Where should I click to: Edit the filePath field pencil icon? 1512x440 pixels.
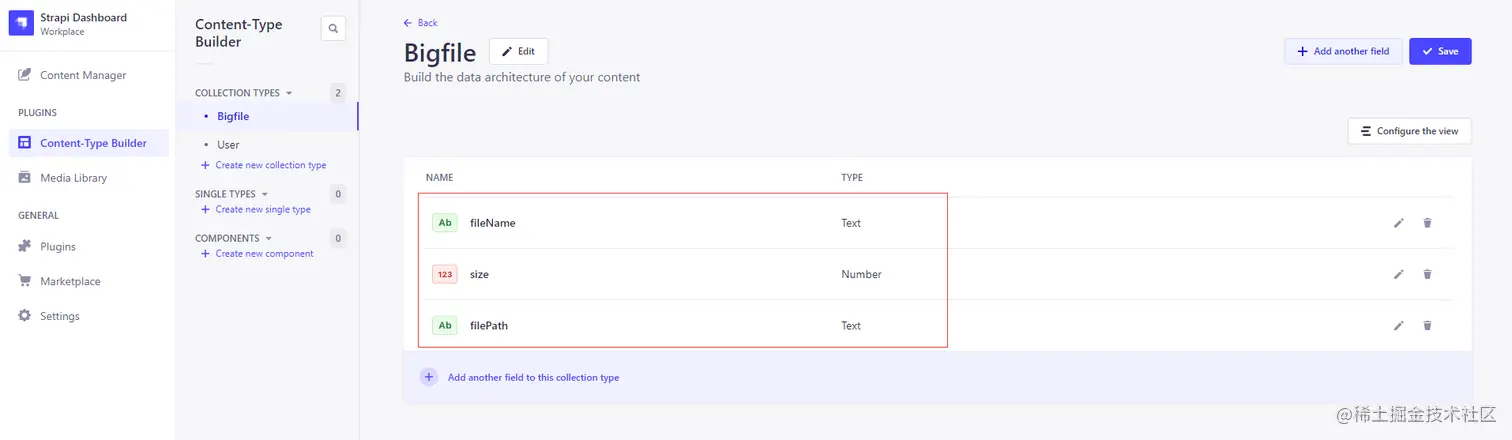(1399, 325)
